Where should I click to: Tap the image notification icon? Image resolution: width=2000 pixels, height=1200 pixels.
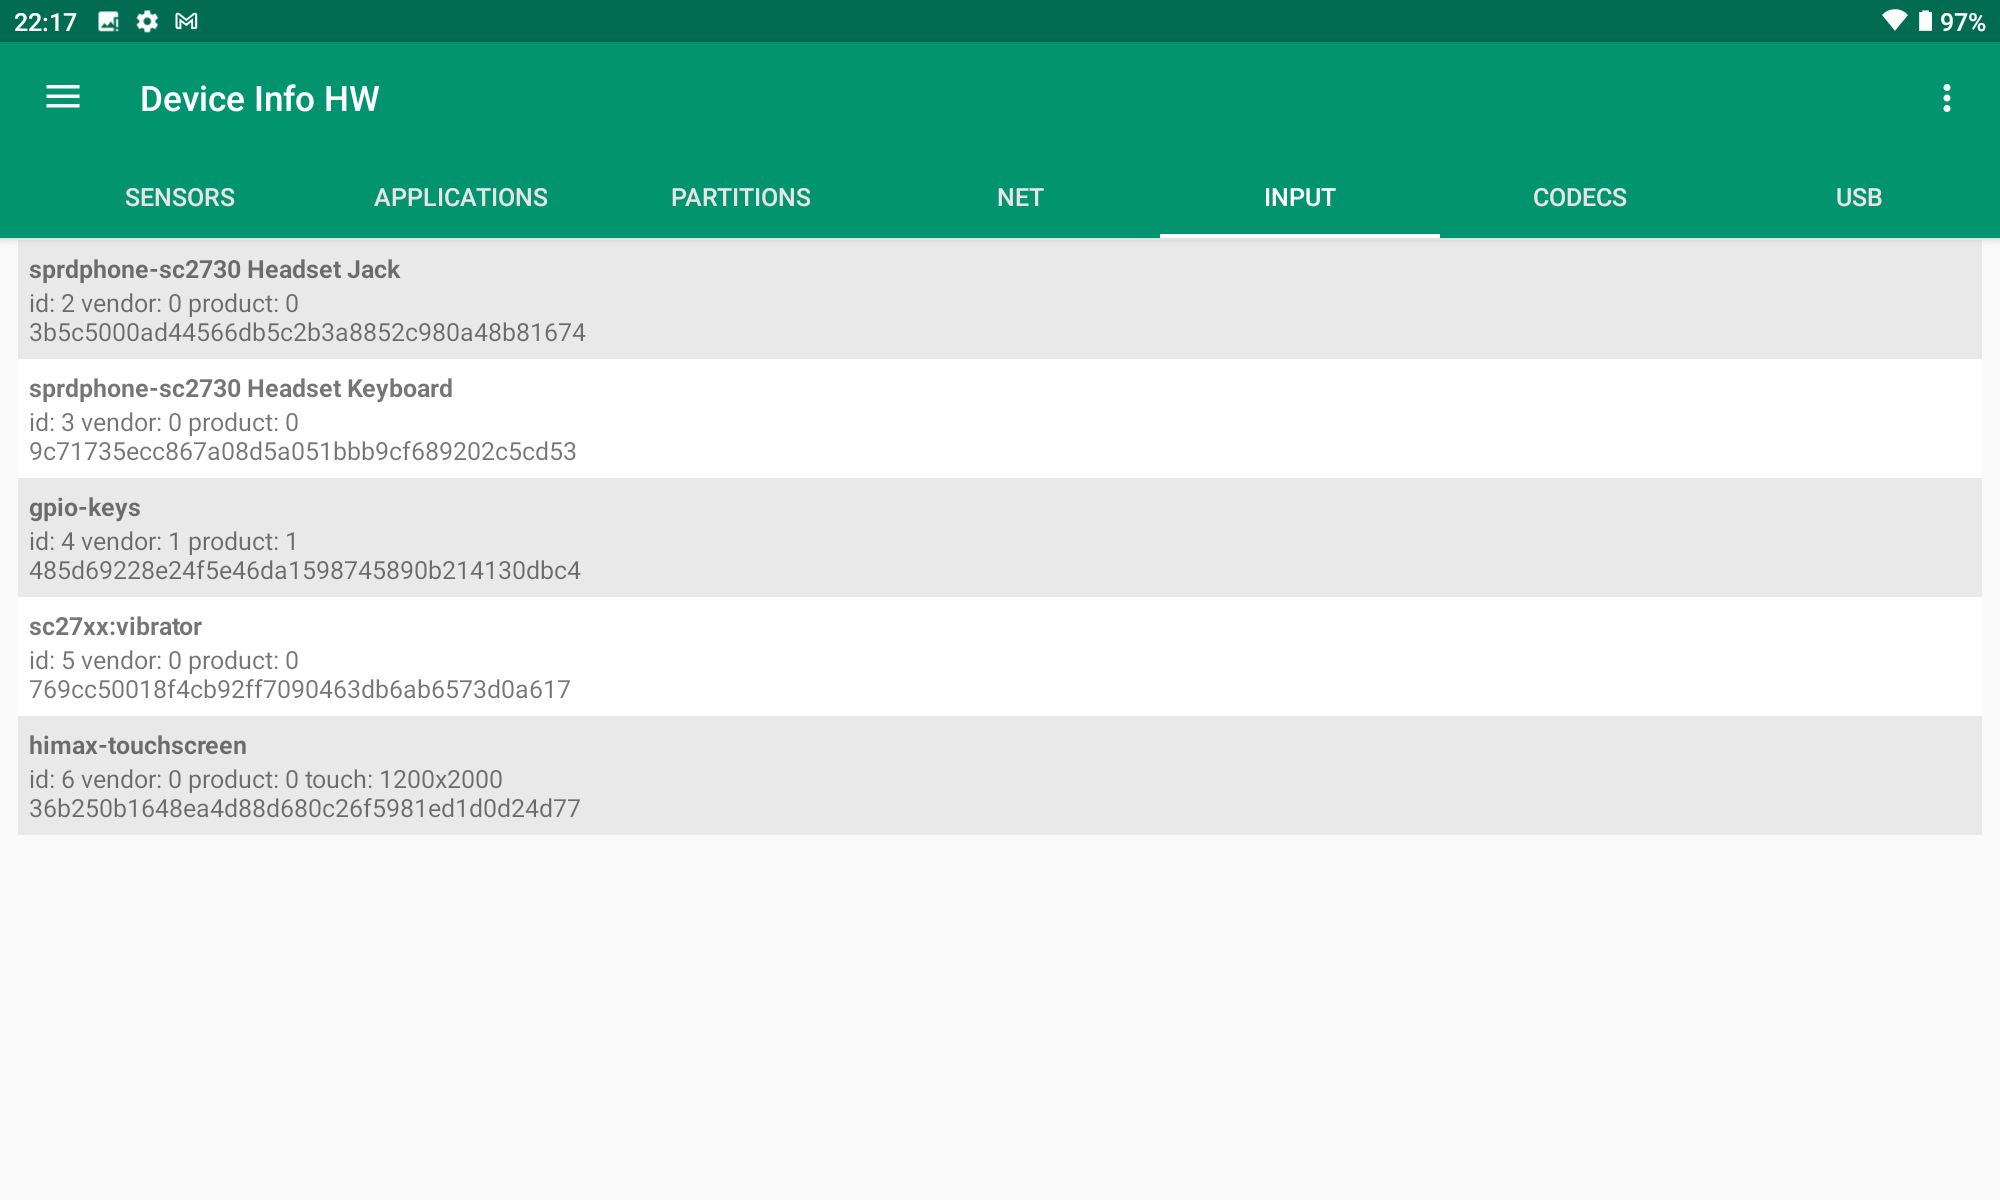108,21
